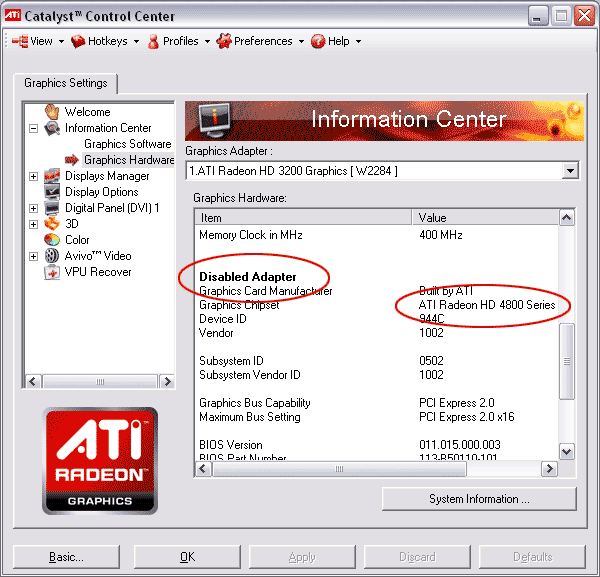Click the Subsystem Vendor ID row
This screenshot has width=600, height=577.
[x=377, y=375]
